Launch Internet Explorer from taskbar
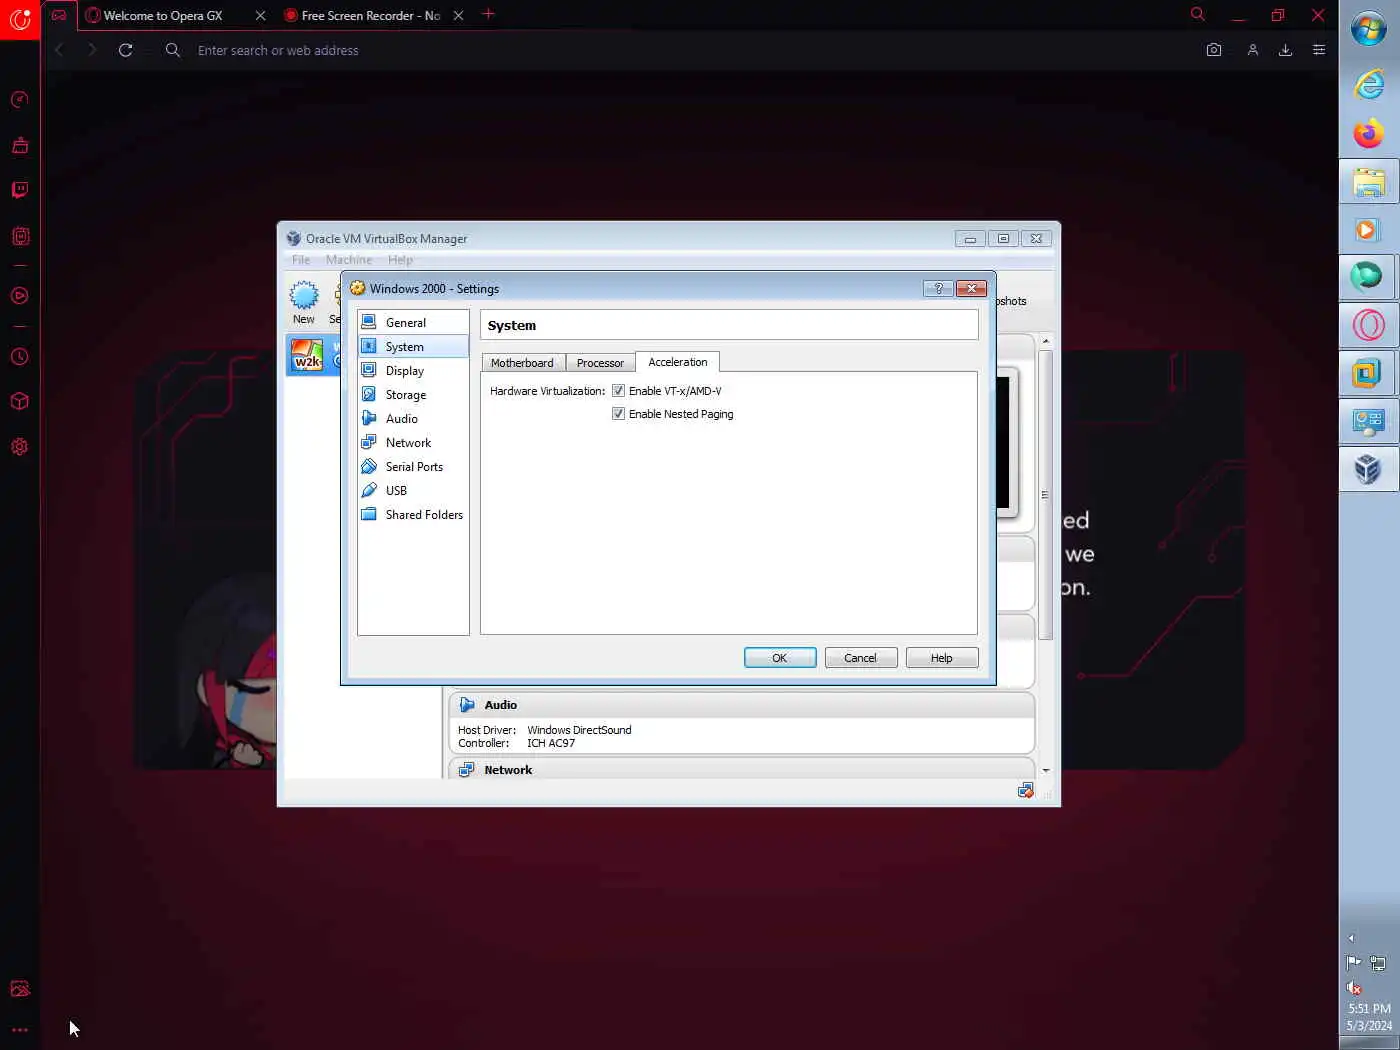 (1369, 85)
